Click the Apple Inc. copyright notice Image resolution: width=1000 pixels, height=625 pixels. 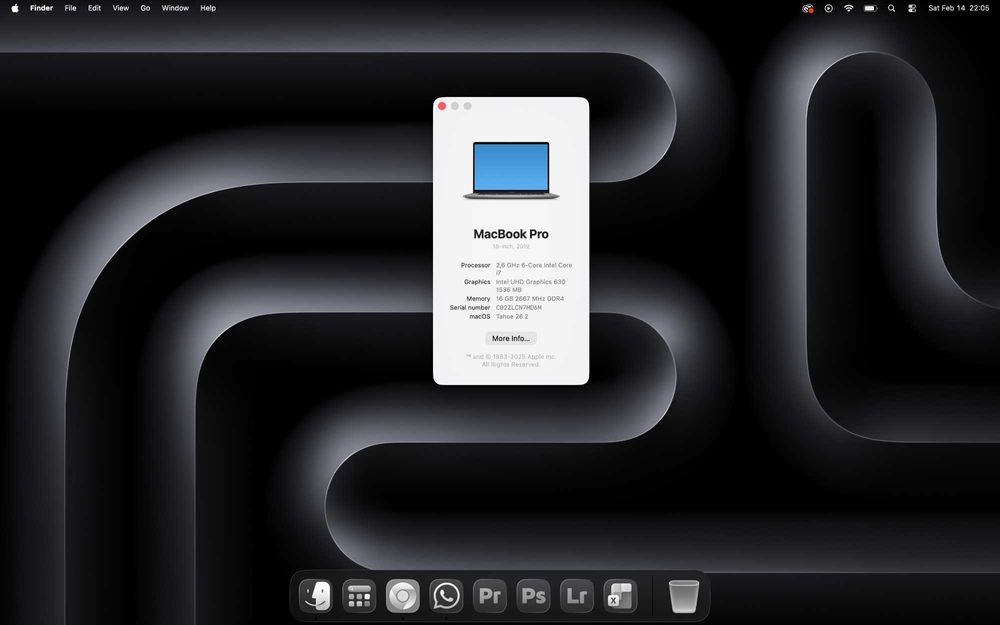point(511,360)
